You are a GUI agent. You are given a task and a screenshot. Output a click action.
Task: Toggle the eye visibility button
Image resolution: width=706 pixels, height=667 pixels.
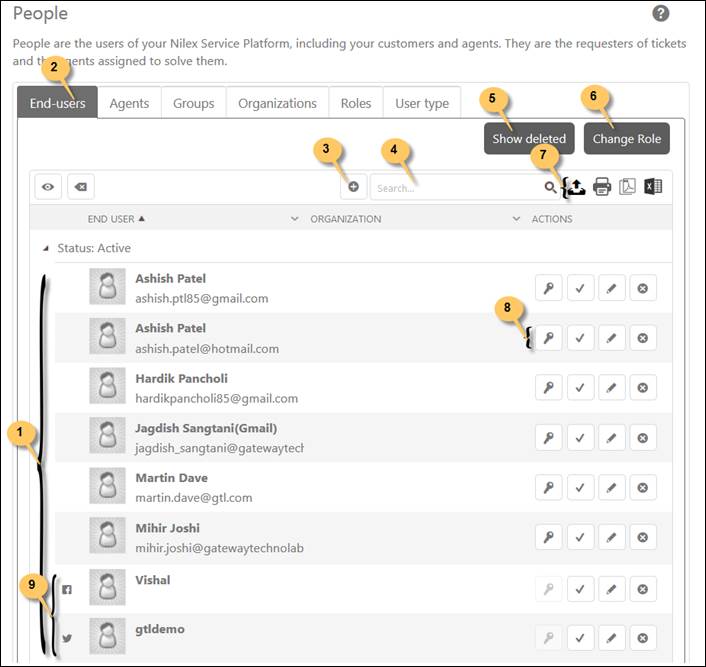coord(48,187)
